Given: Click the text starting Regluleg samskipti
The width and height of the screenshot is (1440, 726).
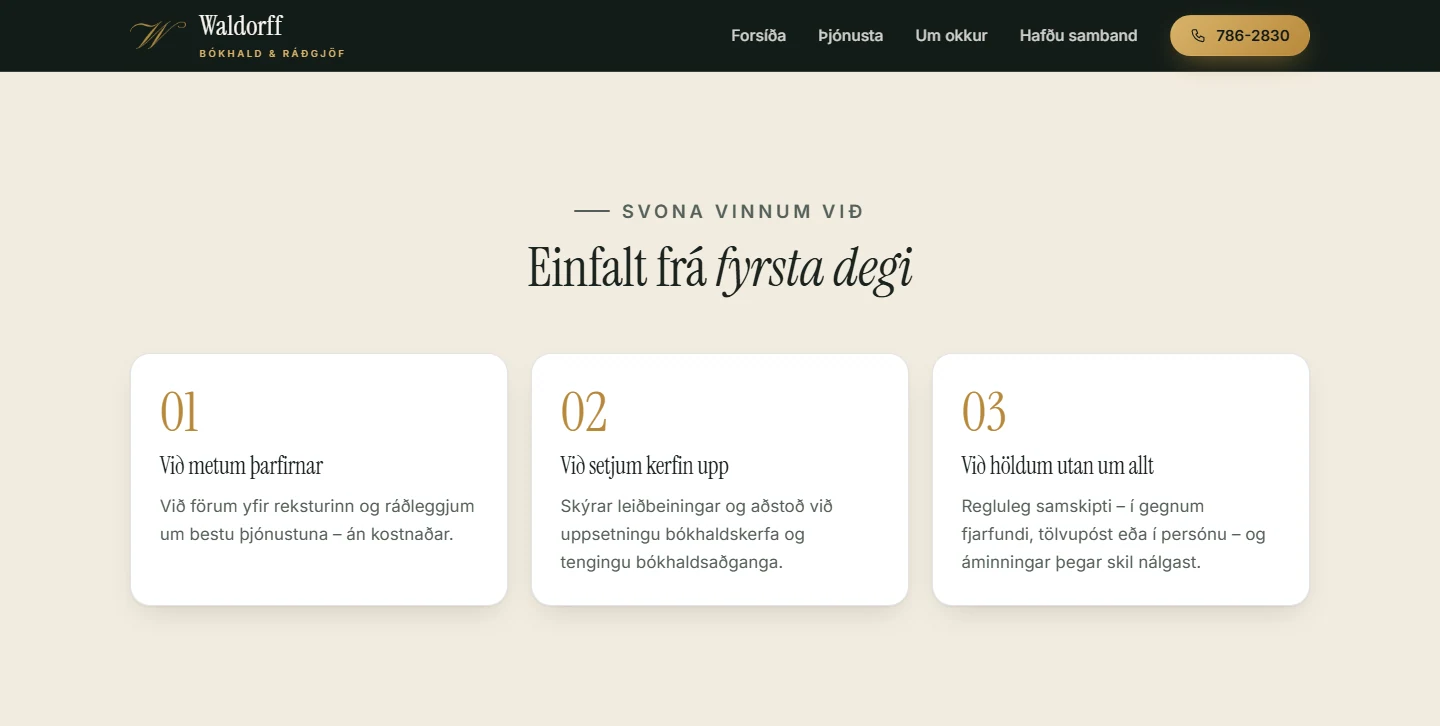Looking at the screenshot, I should [x=1114, y=534].
